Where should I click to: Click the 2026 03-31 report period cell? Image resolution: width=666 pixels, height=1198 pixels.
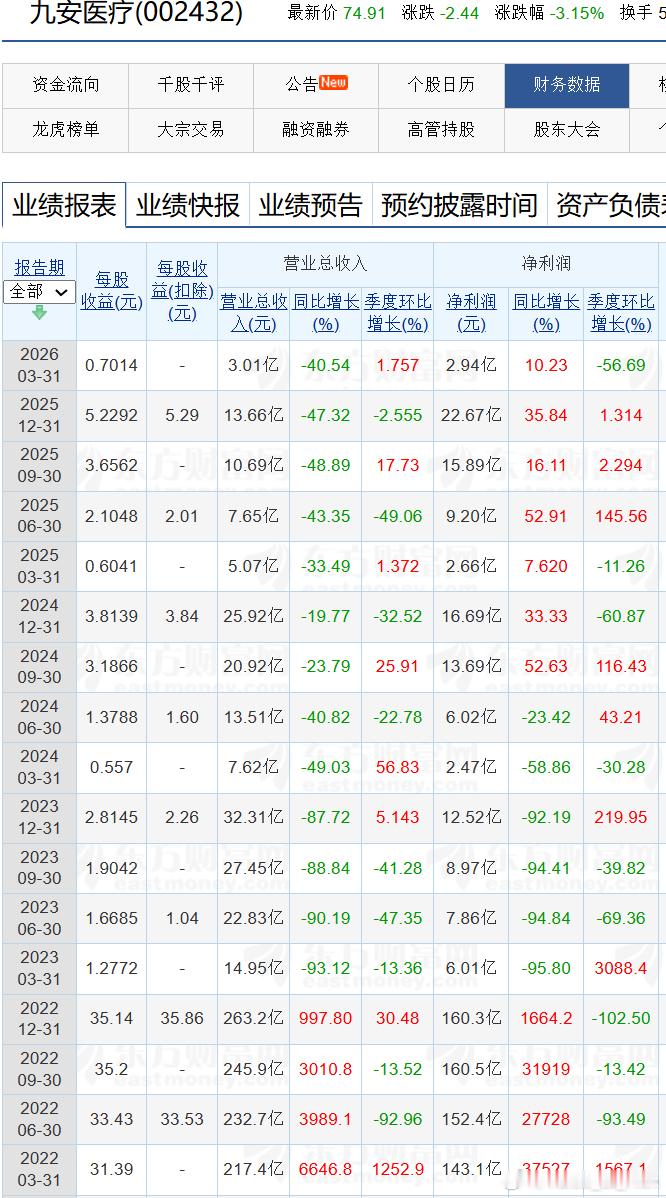39,365
